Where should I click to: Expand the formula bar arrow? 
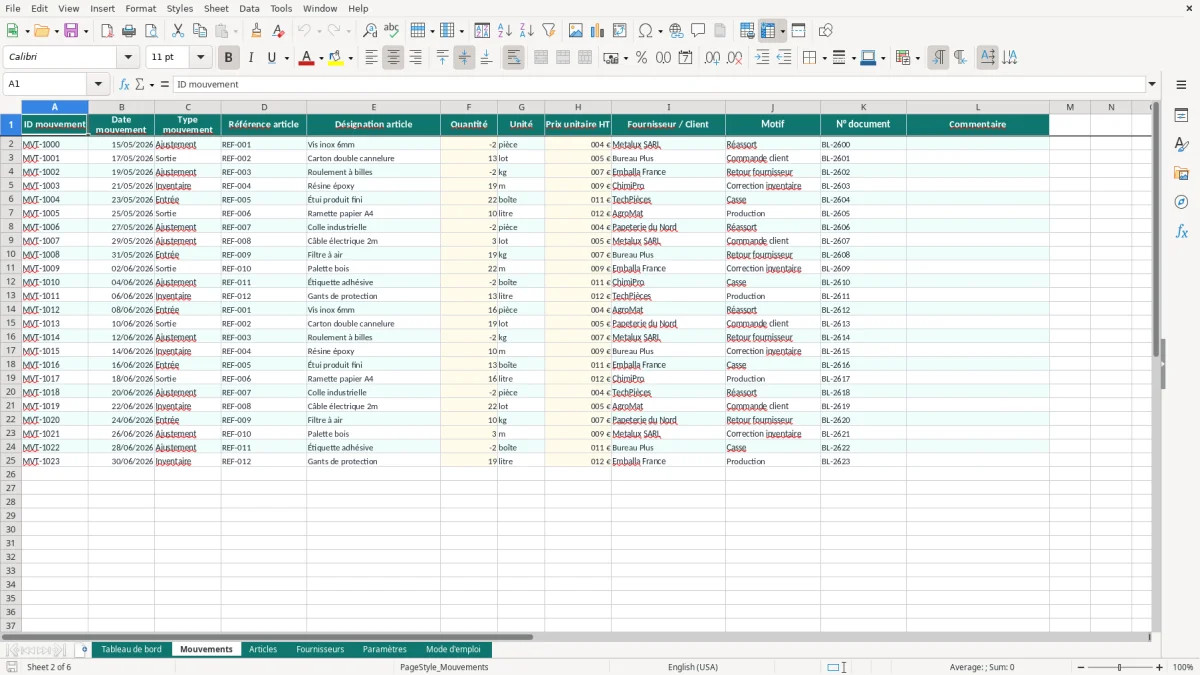pyautogui.click(x=1152, y=85)
